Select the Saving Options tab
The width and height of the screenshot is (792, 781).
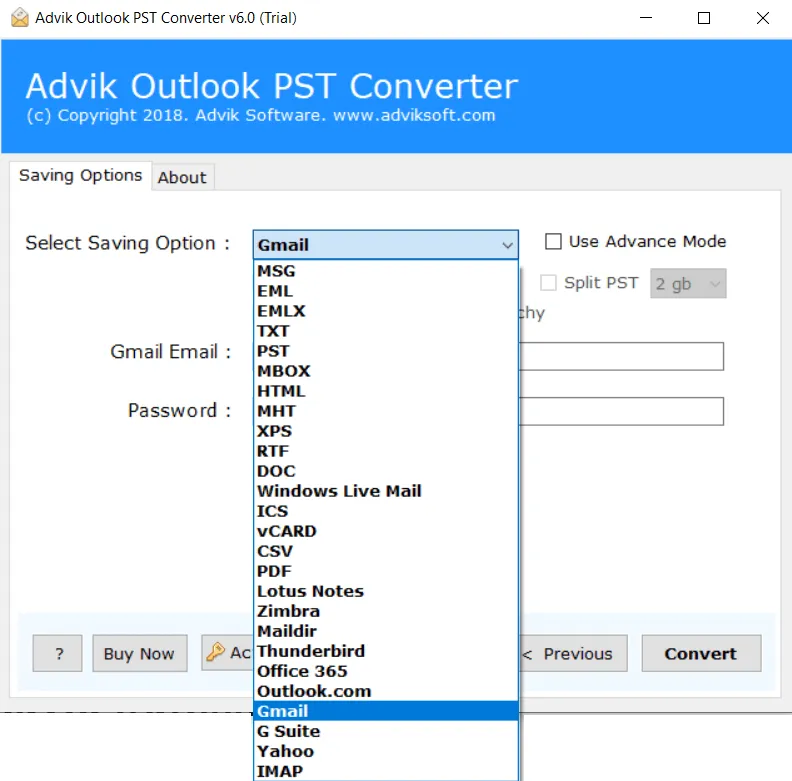coord(81,175)
